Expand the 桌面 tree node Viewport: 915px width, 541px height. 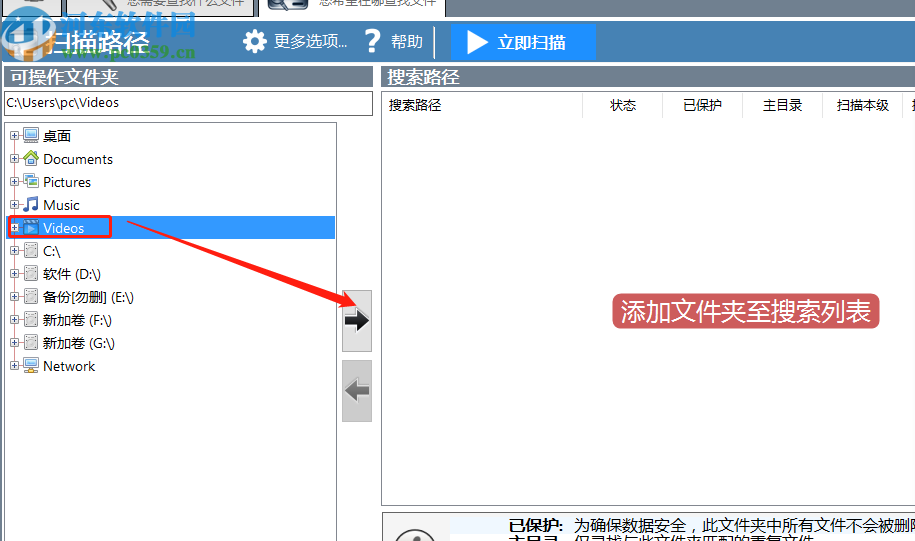click(x=15, y=135)
